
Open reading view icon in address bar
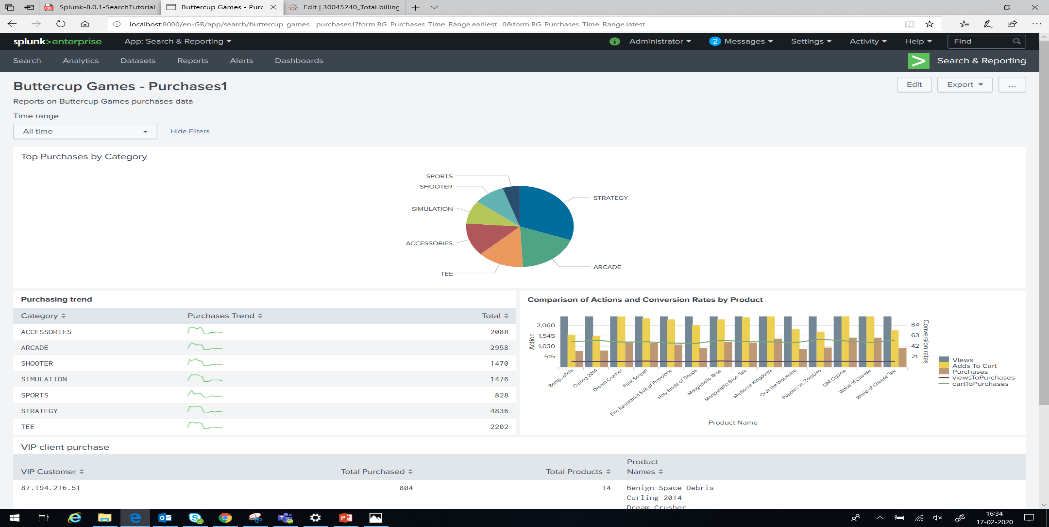909,23
